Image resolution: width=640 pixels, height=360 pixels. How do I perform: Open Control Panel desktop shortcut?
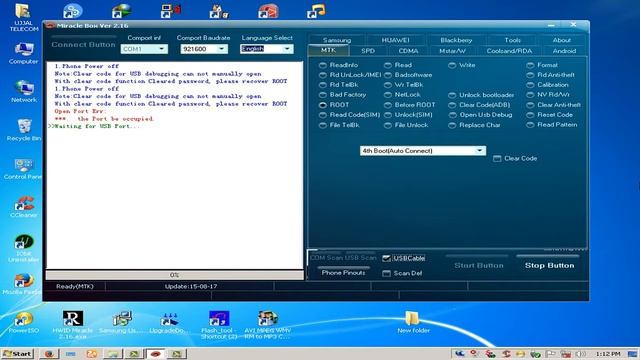(x=23, y=169)
